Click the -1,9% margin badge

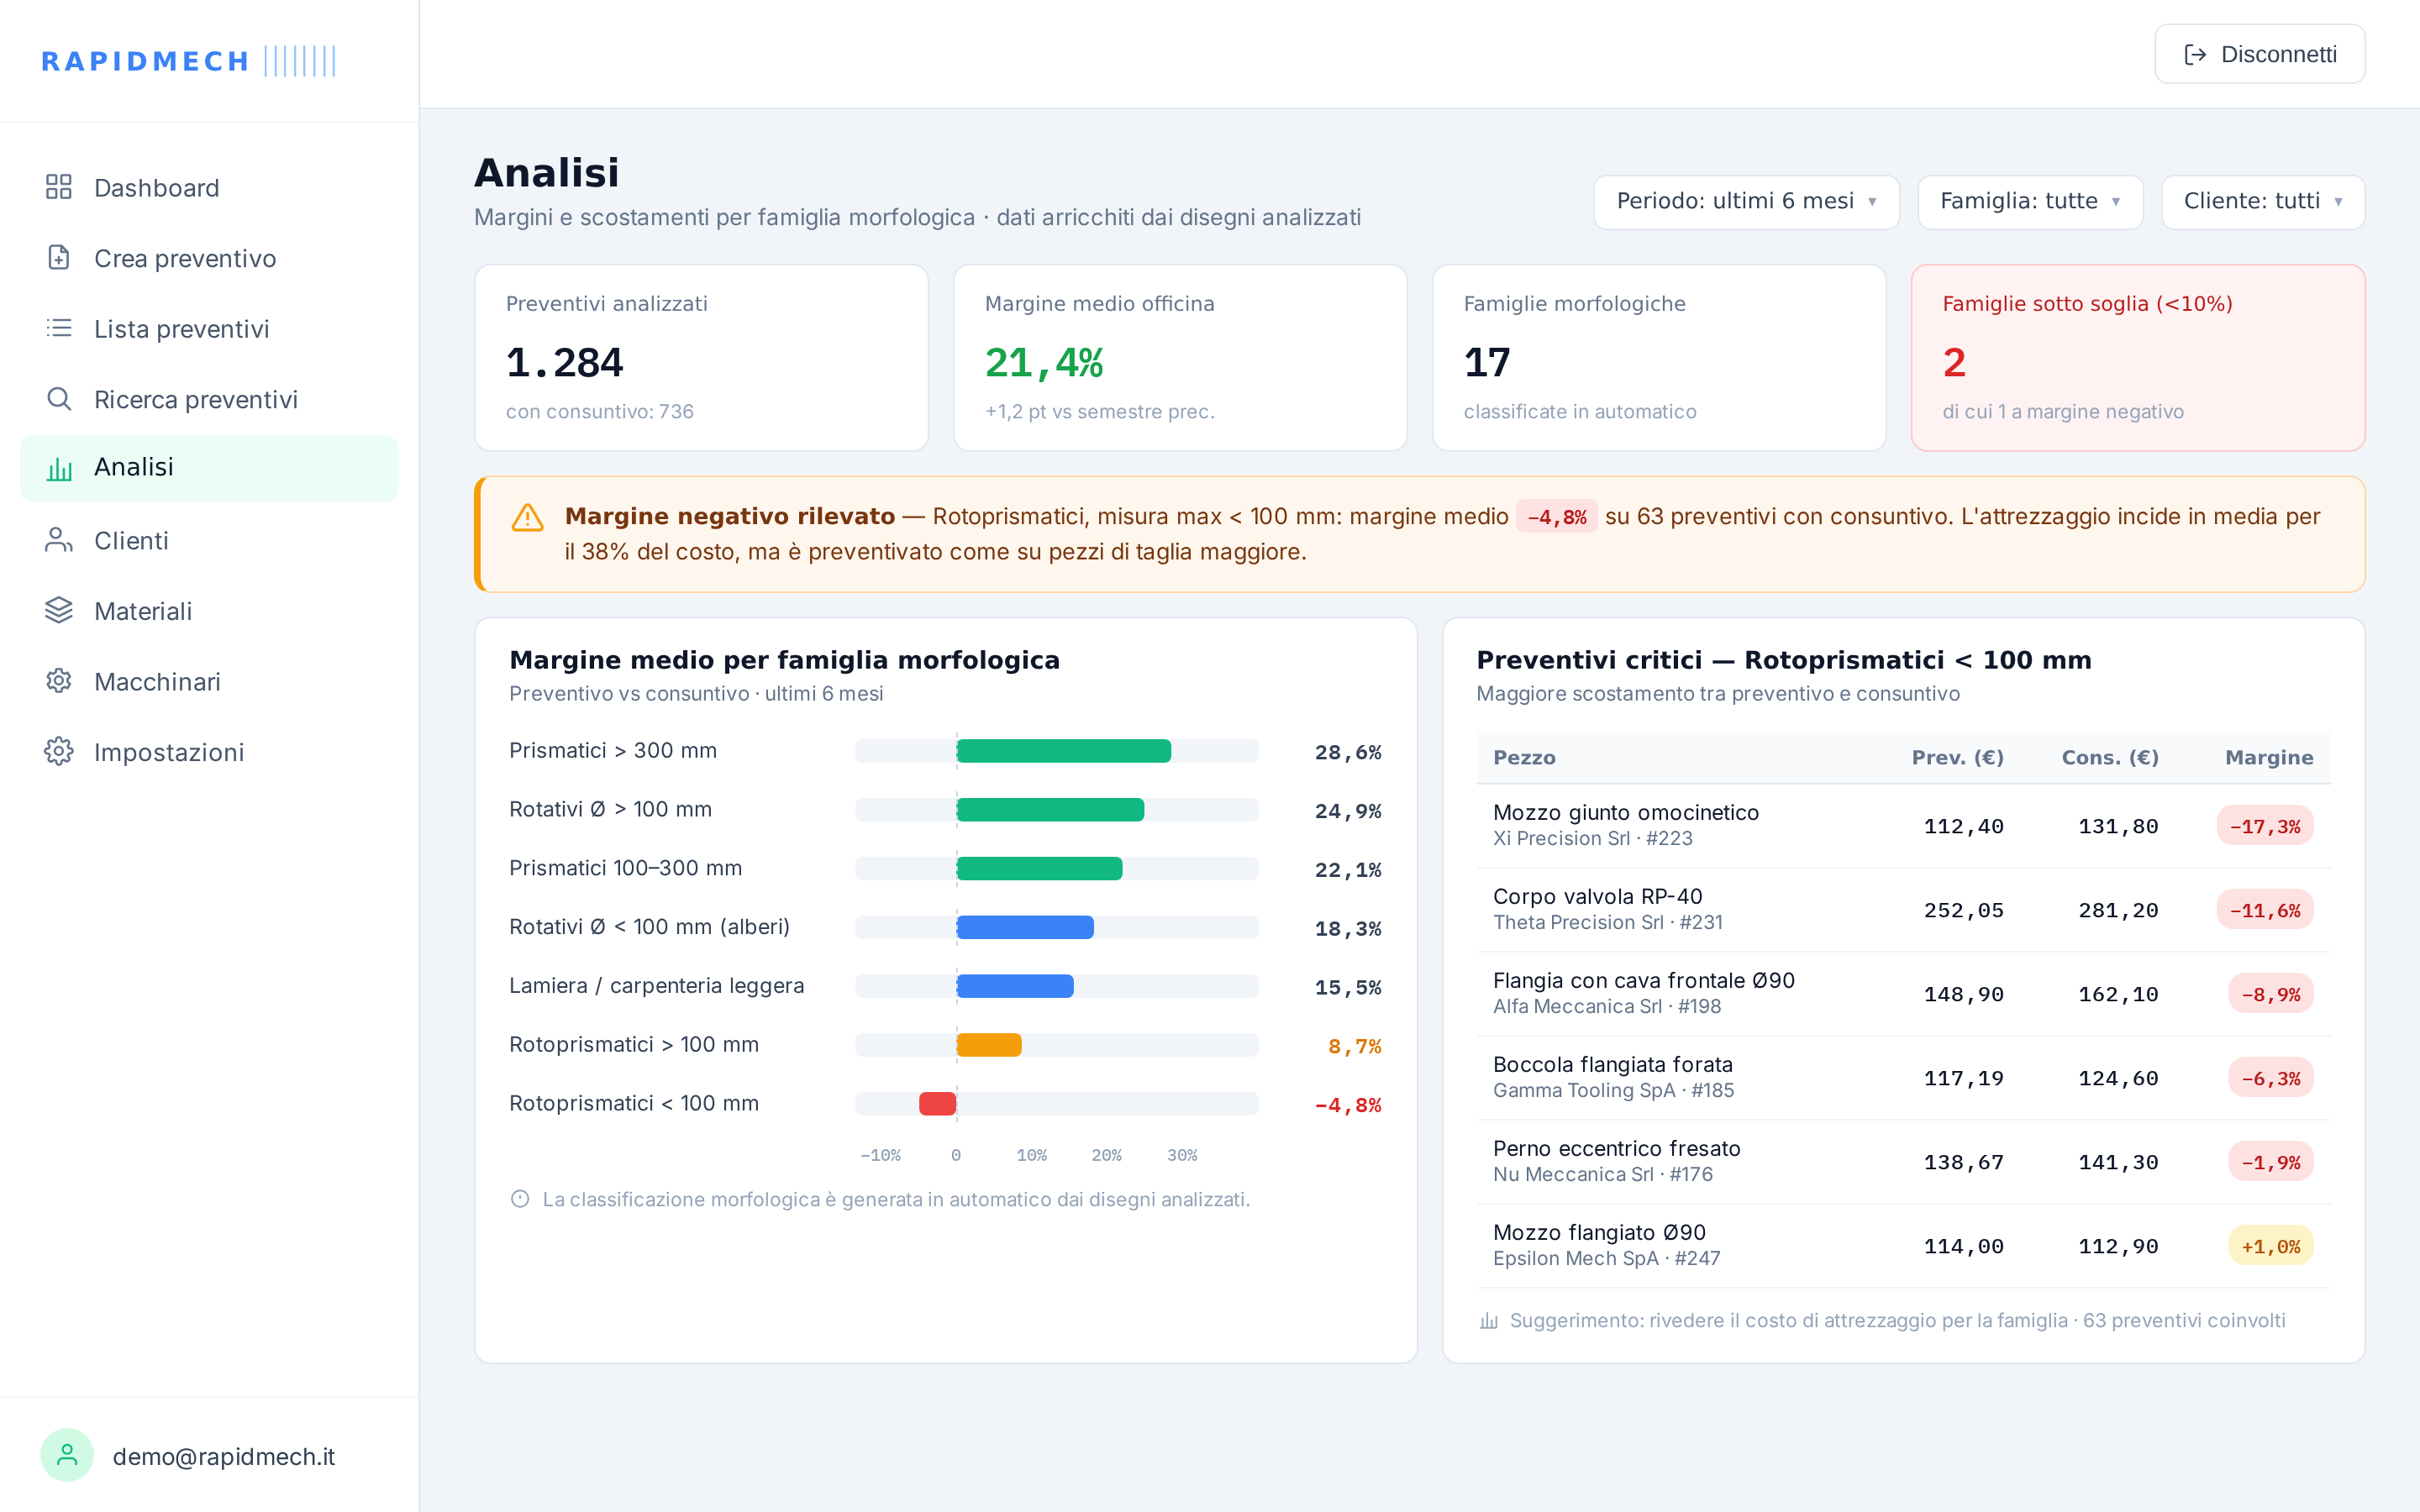click(2271, 1163)
